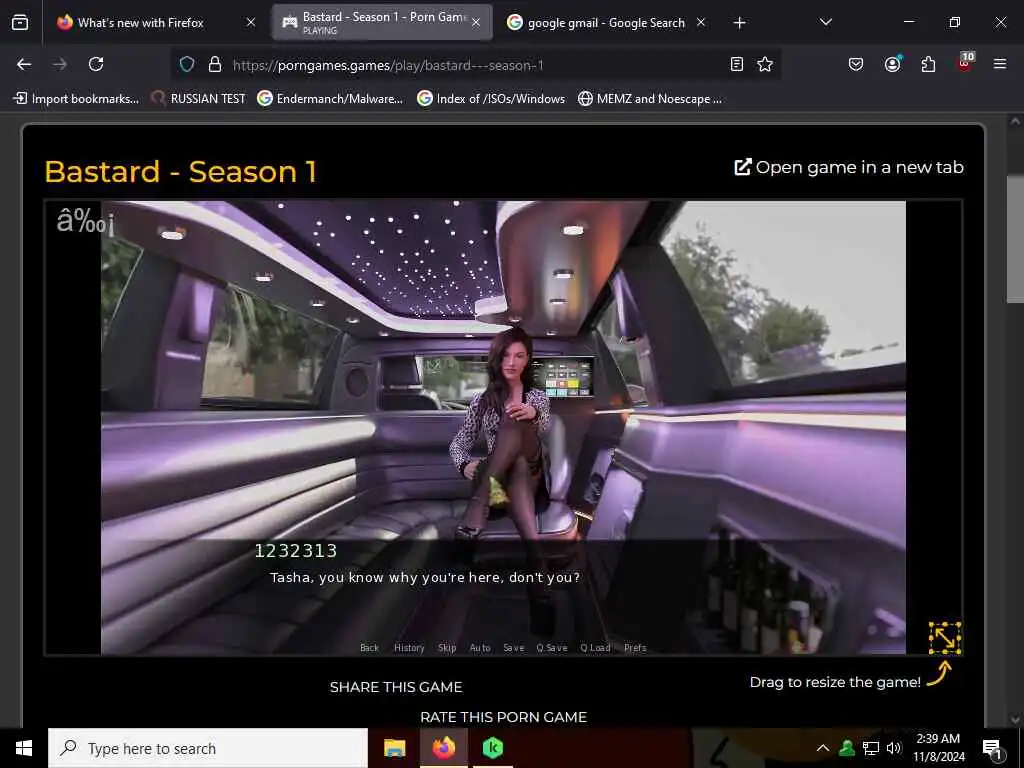Launch File Explorer from the taskbar

point(394,748)
